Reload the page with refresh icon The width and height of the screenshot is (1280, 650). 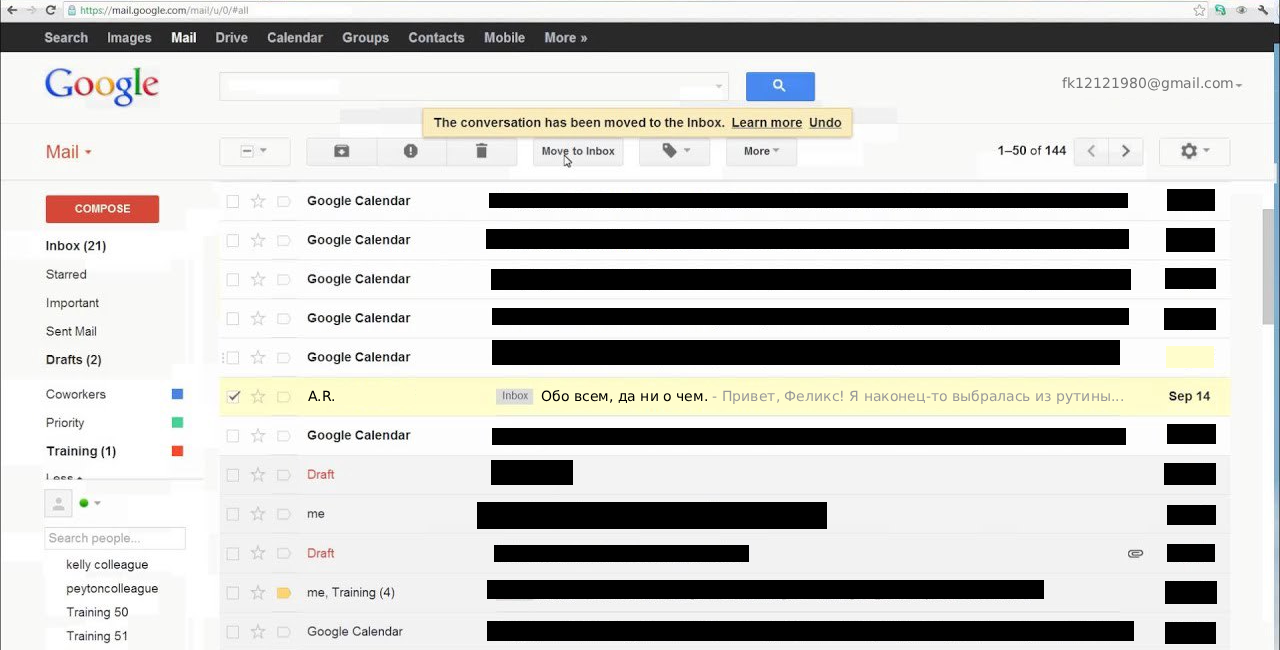point(50,10)
